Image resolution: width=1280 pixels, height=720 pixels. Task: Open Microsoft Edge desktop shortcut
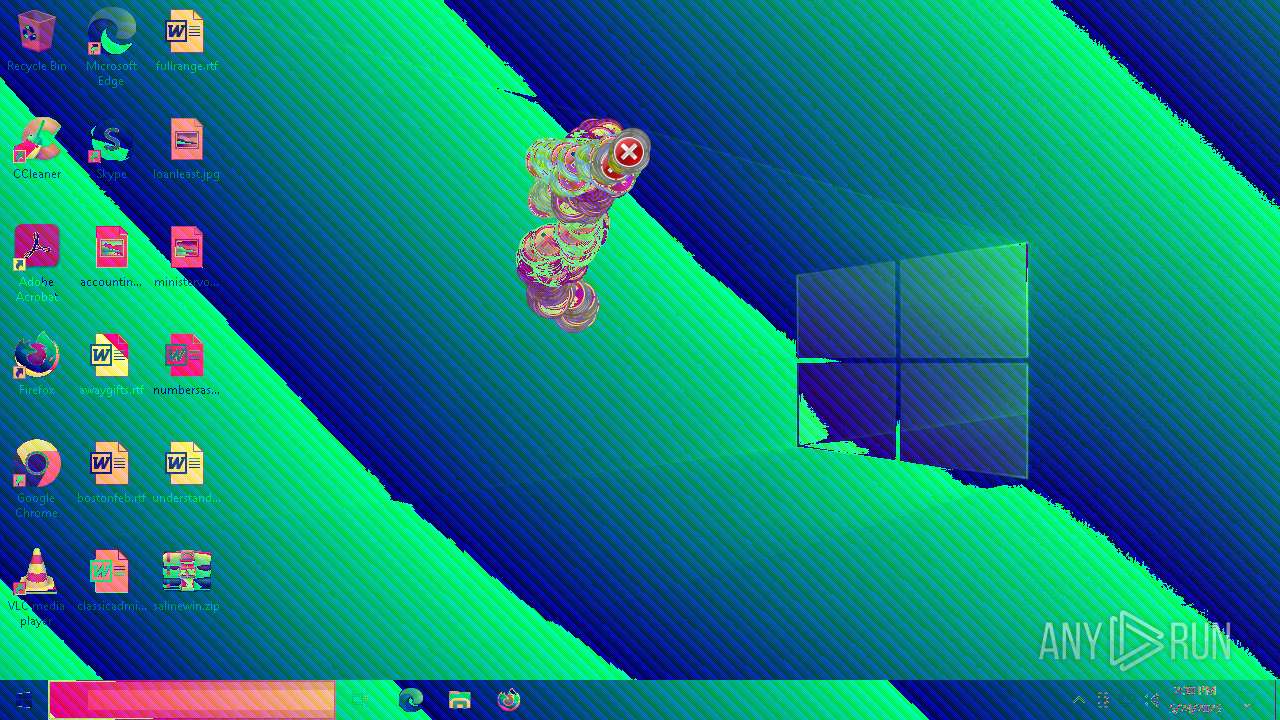pos(111,46)
